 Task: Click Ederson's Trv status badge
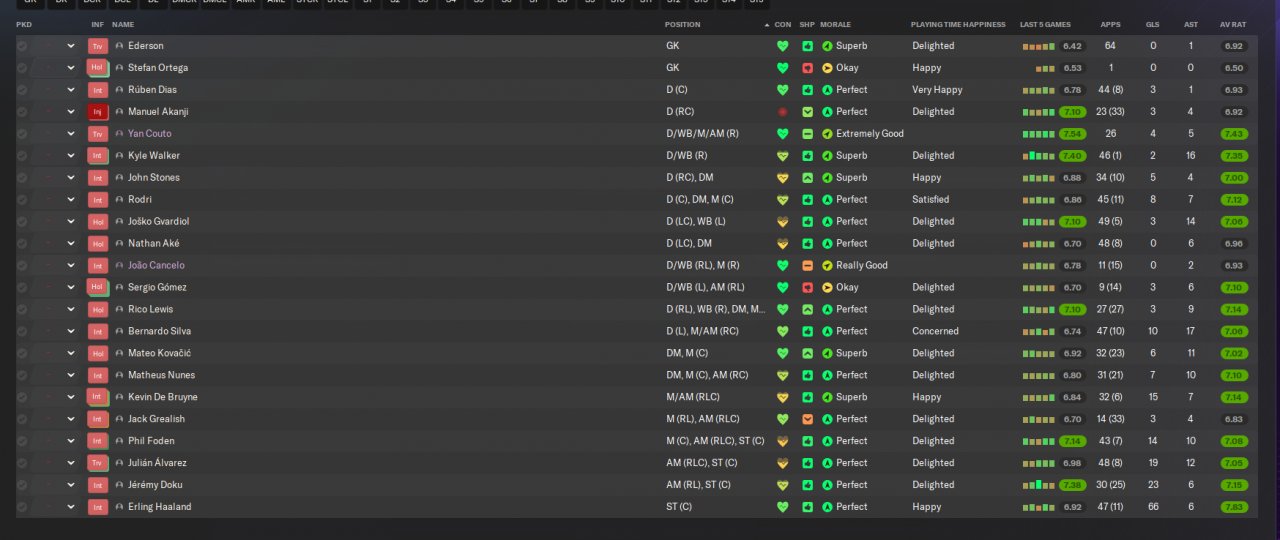click(97, 46)
